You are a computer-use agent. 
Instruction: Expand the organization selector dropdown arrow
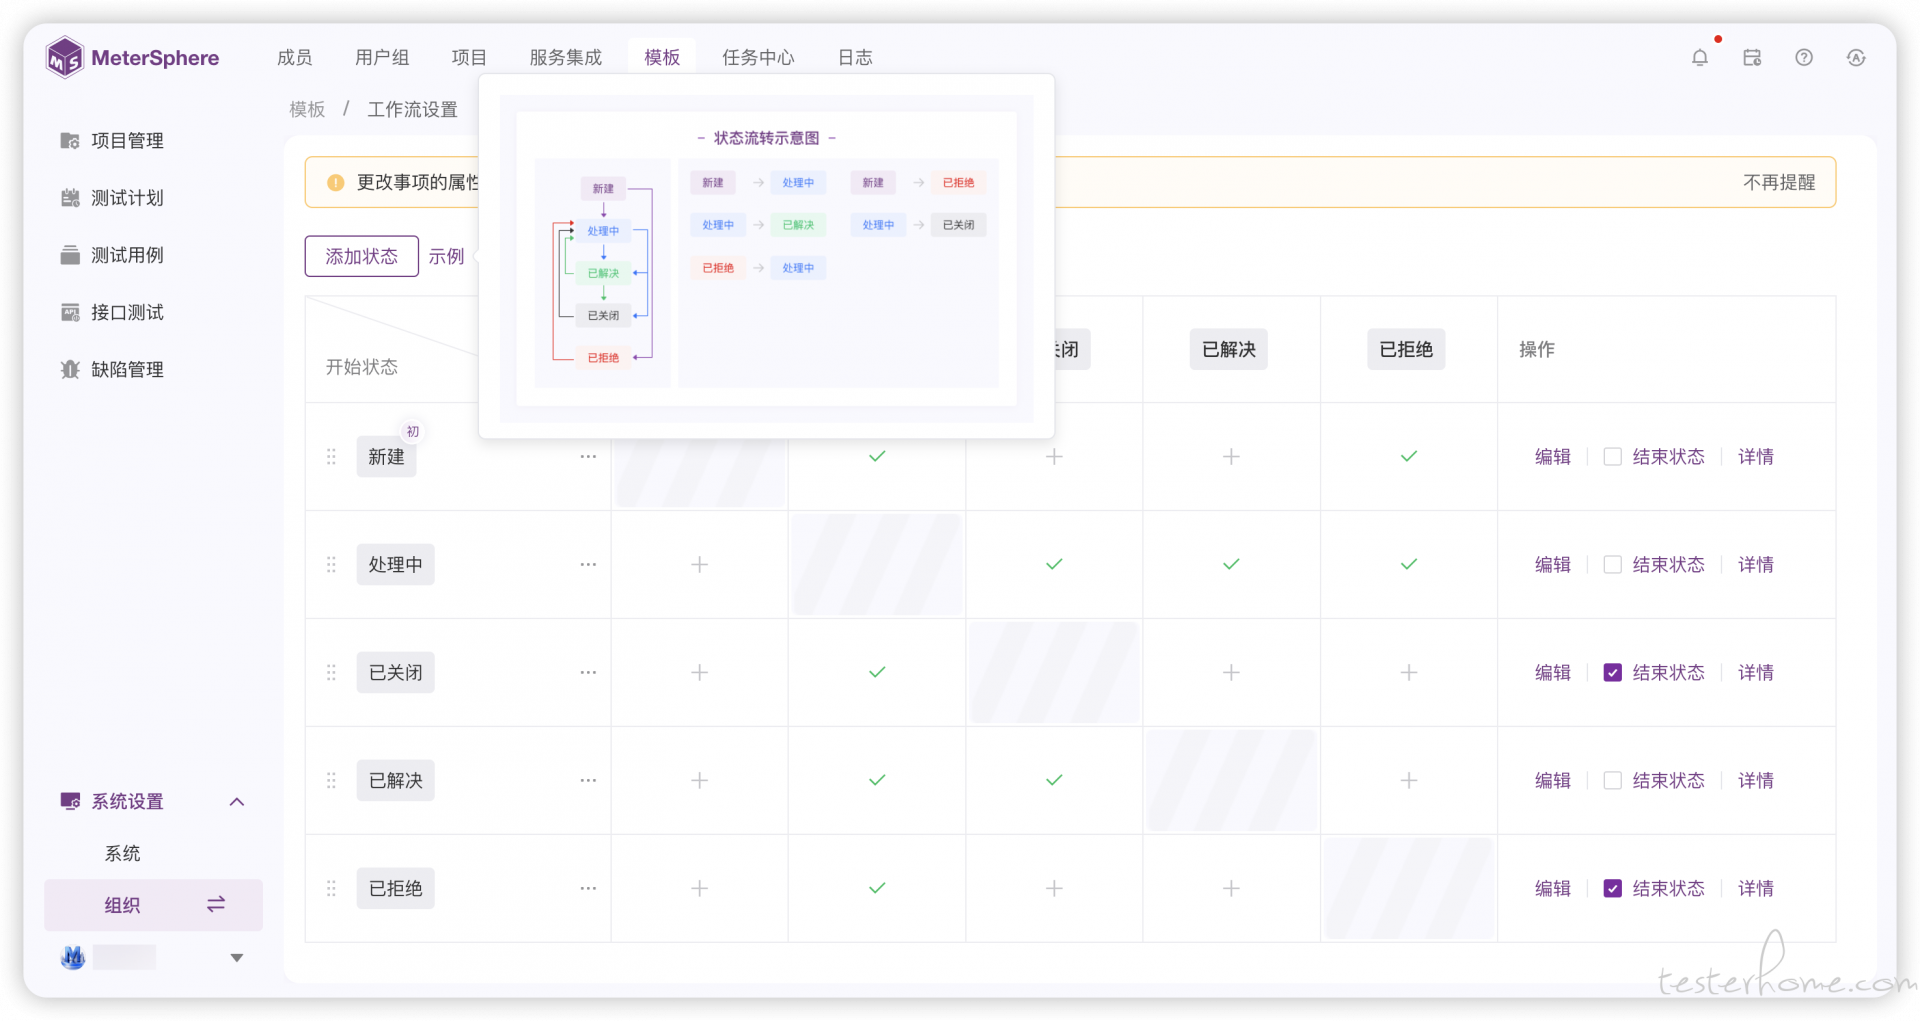[237, 958]
